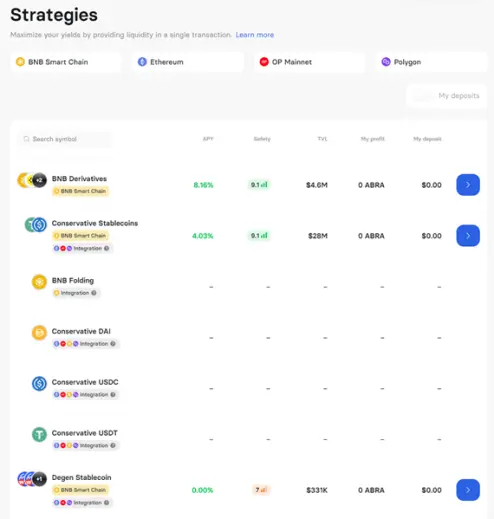This screenshot has width=494, height=519.
Task: Sort by the My deposit column header
Action: (427, 139)
